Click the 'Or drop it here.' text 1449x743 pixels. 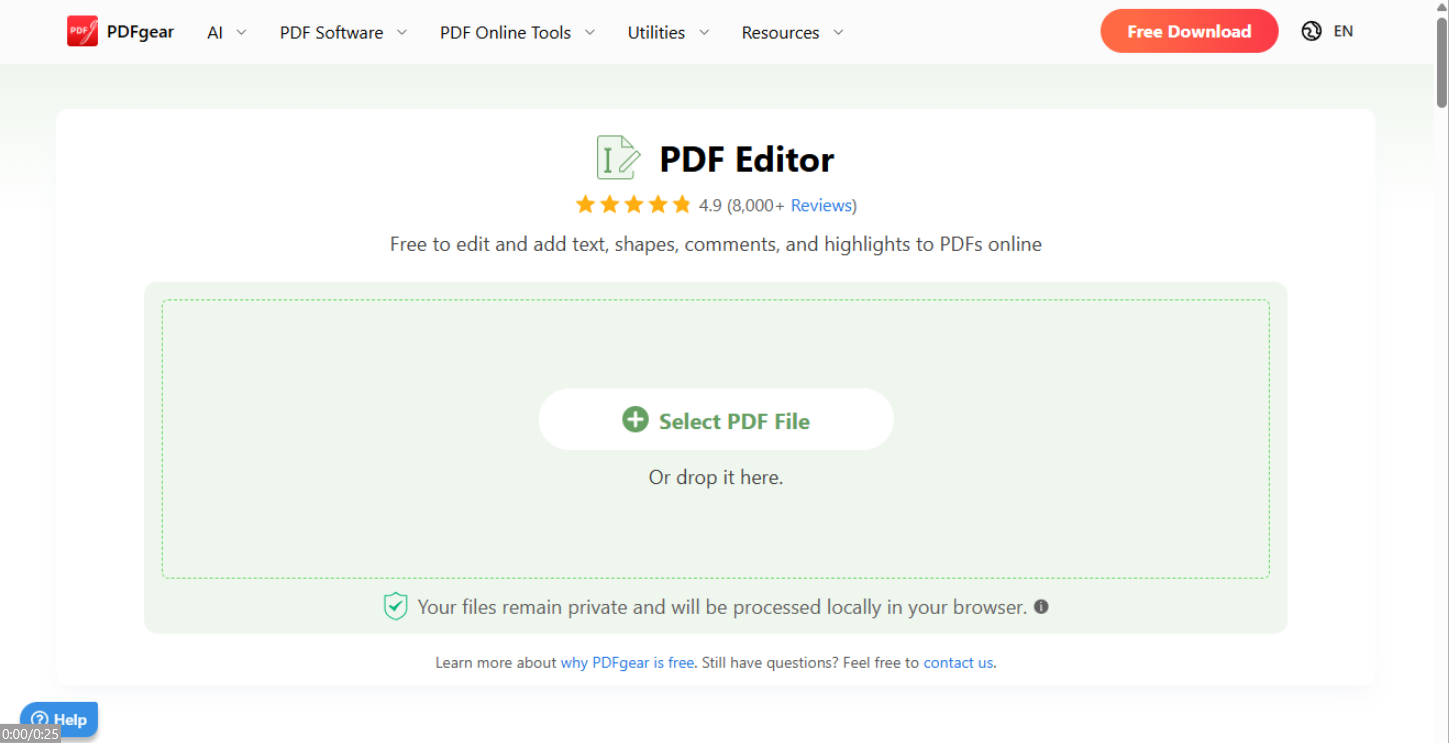pos(716,477)
